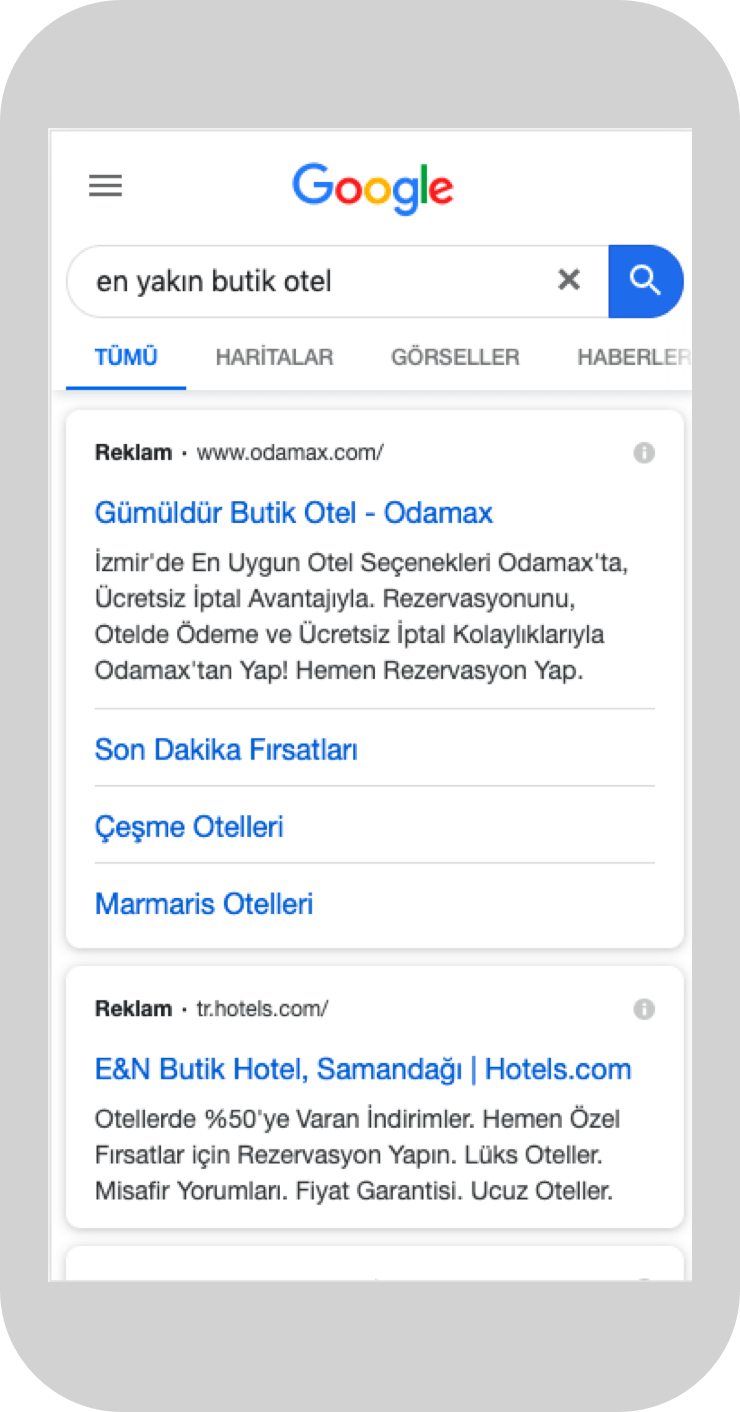Open 'E&N Butik Hotel, Samandağı | Hotels.com' result
Screen dimensions: 740x1412
[363, 1069]
